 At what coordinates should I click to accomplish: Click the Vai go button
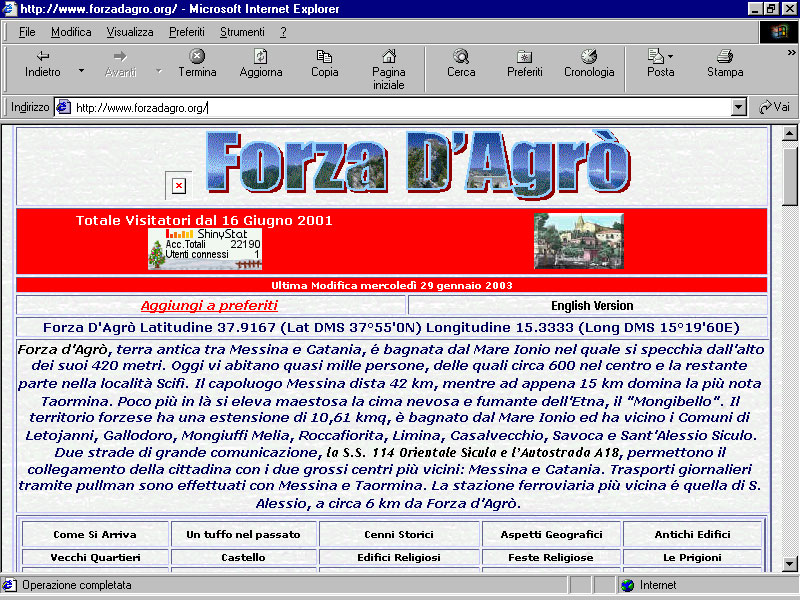coord(774,107)
